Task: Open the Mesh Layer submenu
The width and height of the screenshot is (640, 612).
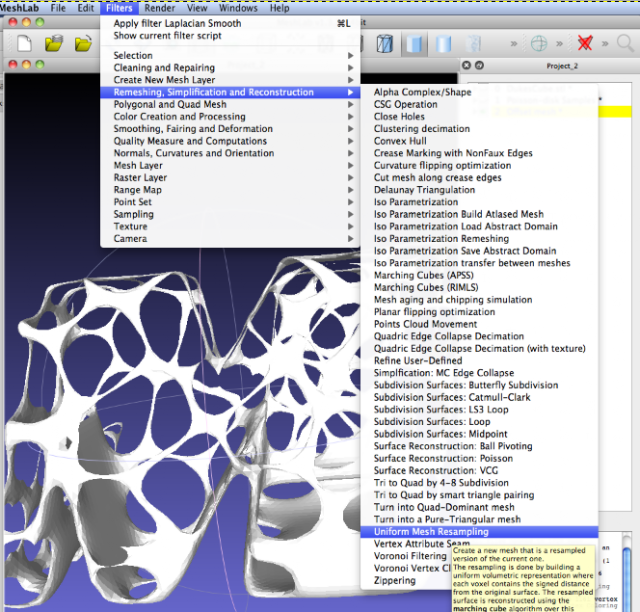Action: [230, 165]
